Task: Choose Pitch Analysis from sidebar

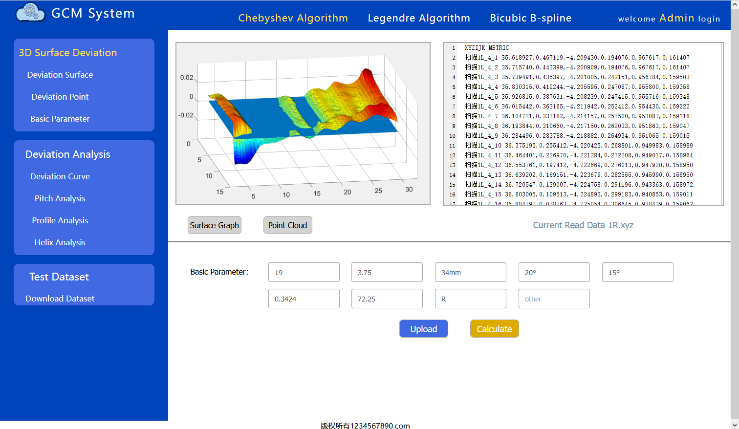Action: coord(60,198)
